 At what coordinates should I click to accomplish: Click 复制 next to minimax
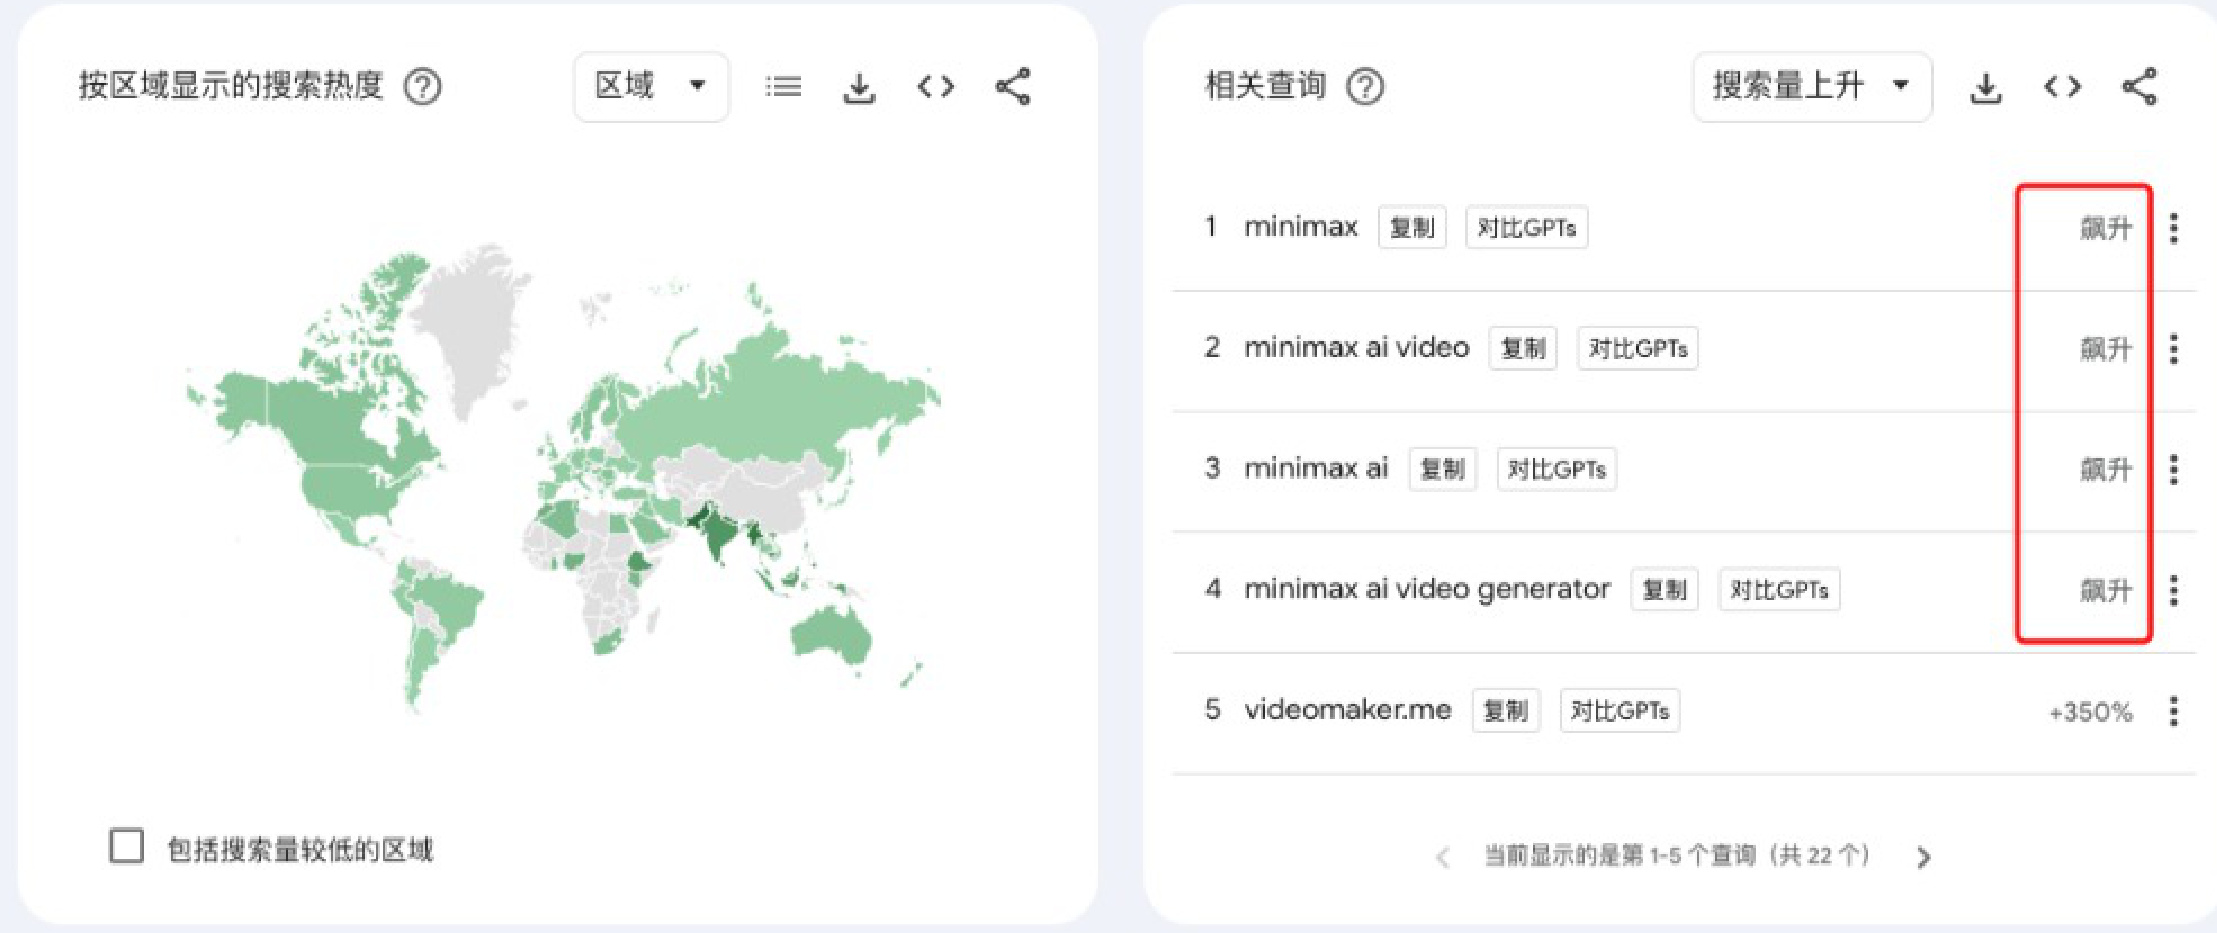point(1412,228)
